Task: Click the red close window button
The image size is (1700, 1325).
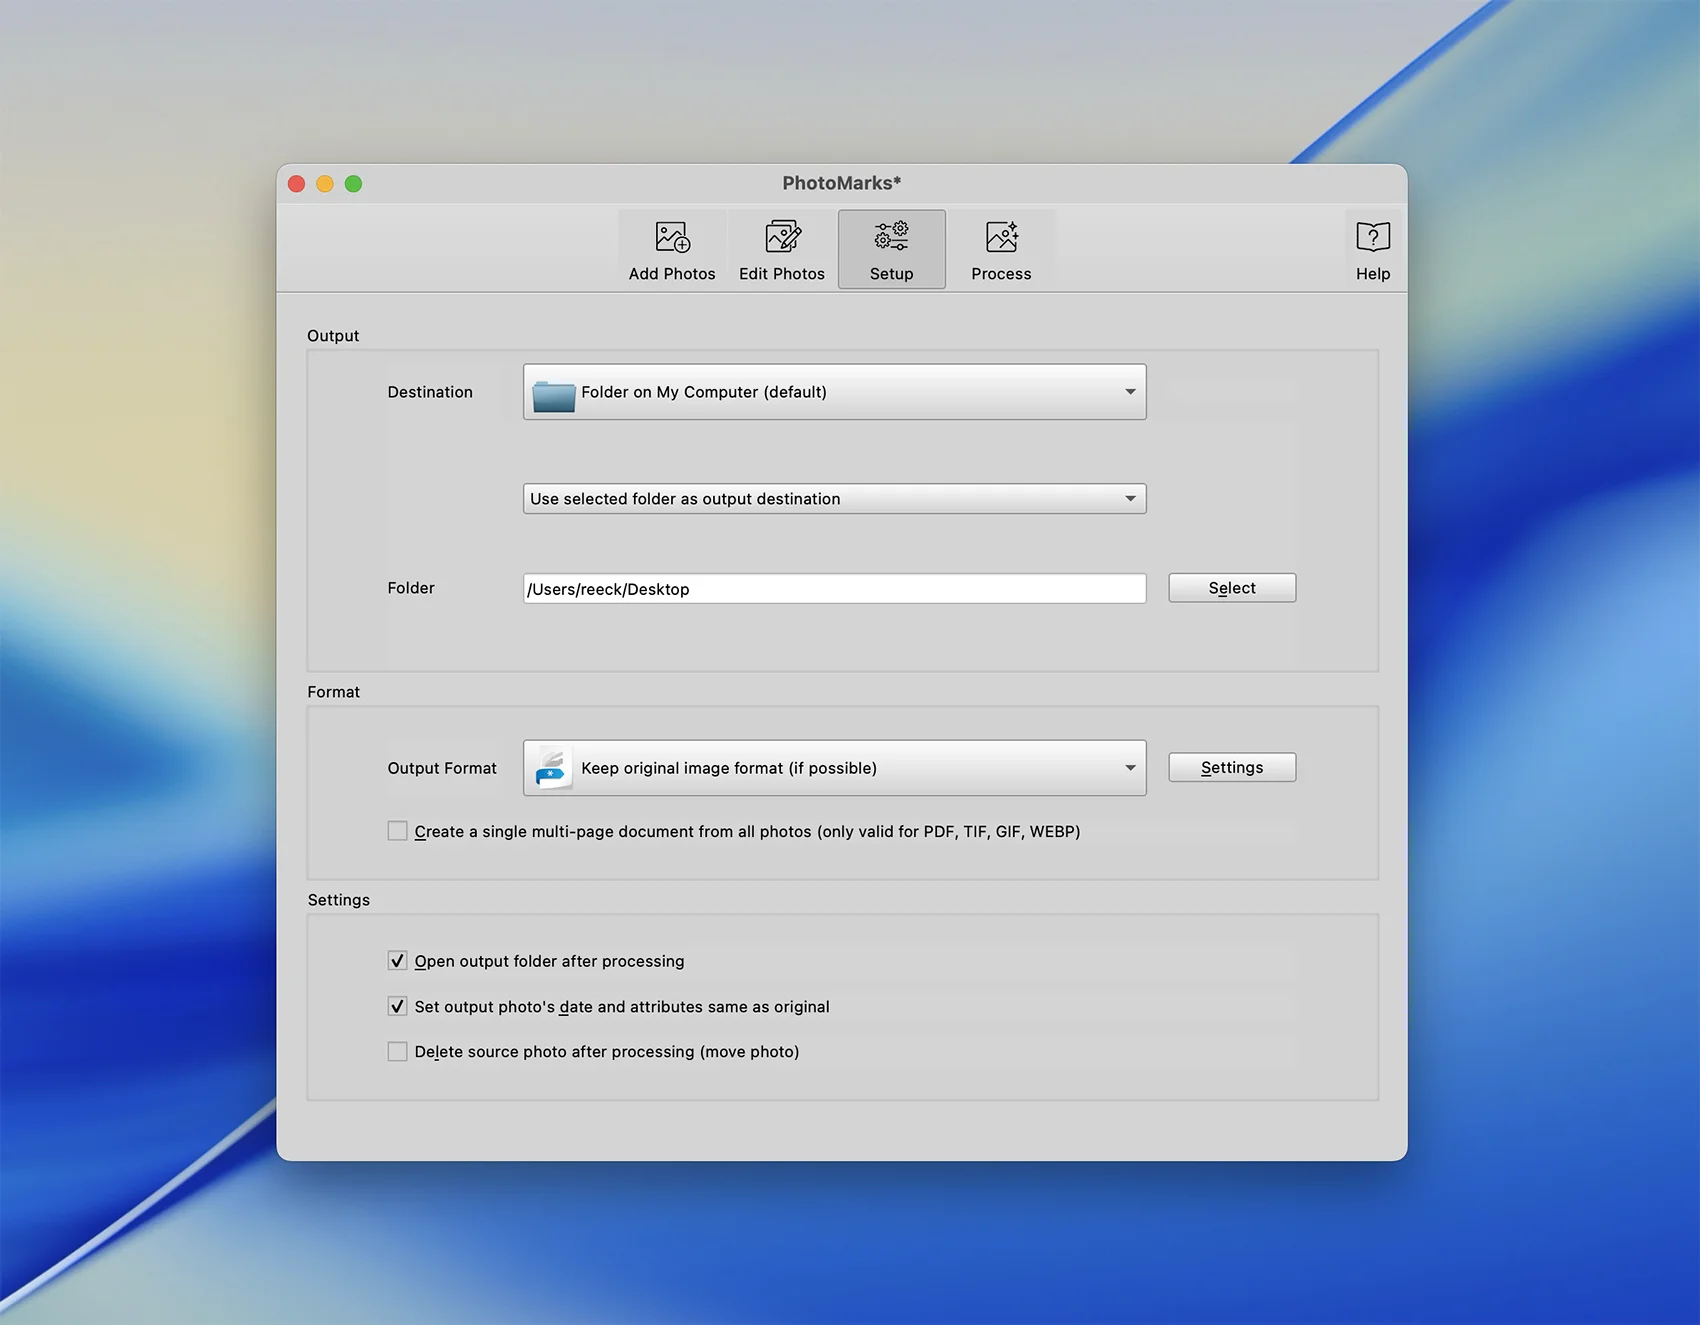Action: tap(297, 184)
